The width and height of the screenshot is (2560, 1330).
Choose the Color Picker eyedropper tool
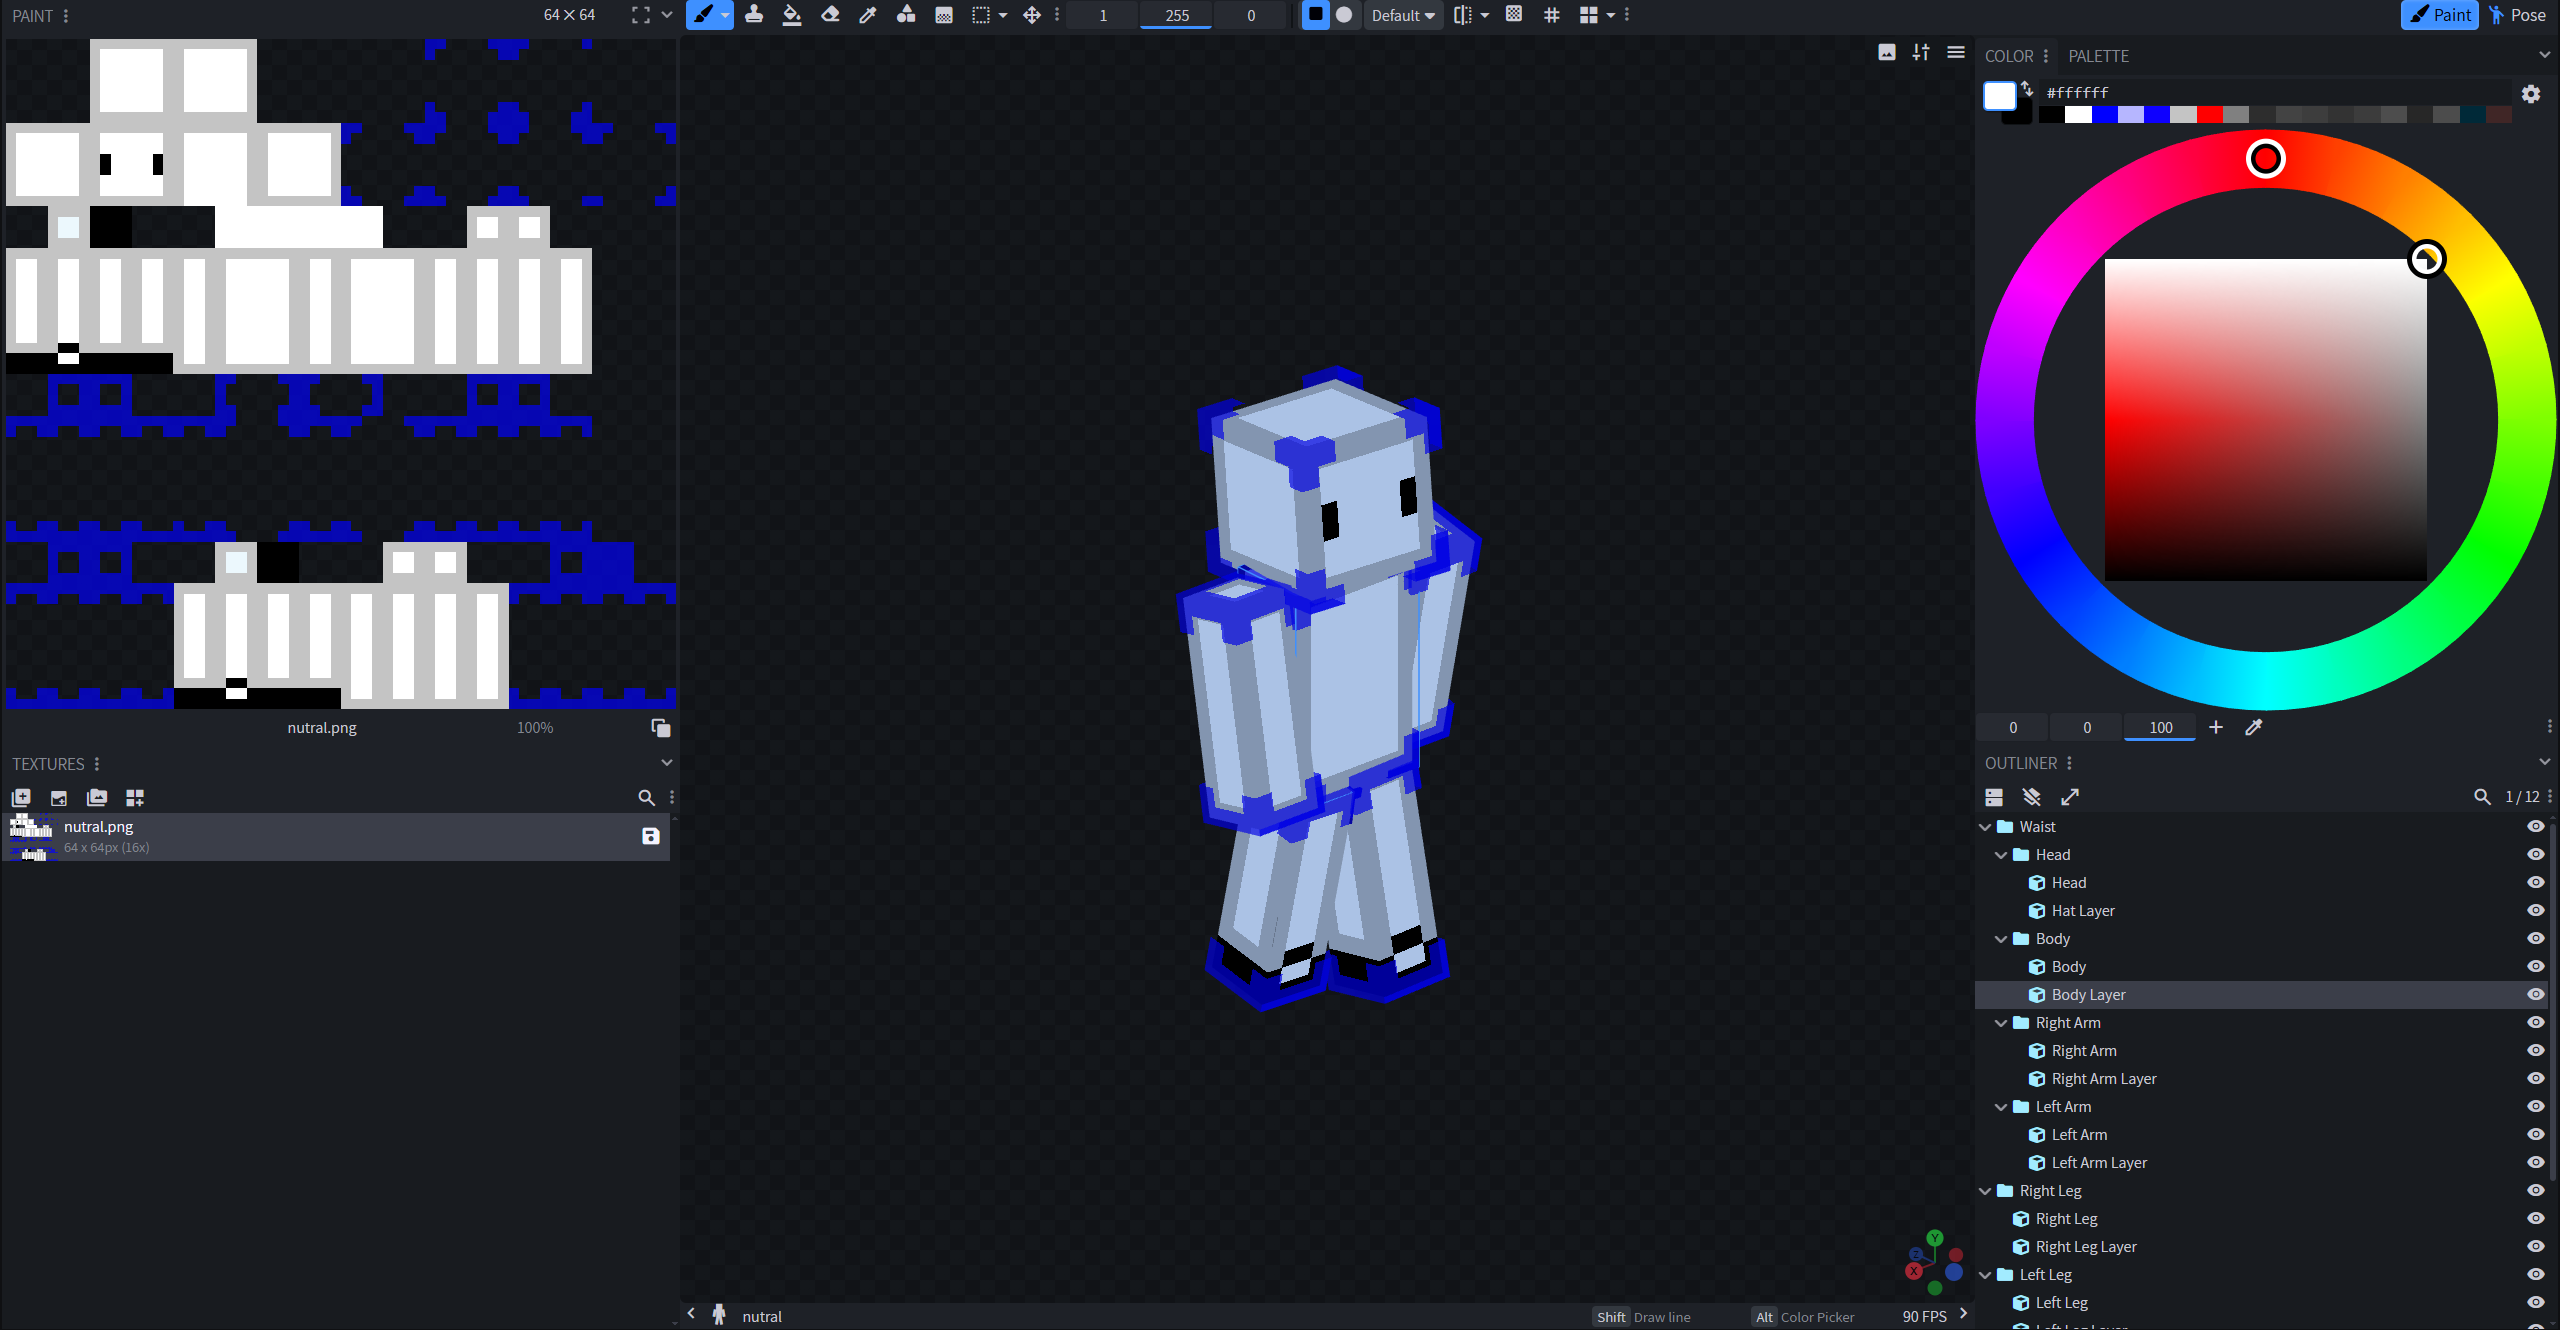(x=867, y=15)
